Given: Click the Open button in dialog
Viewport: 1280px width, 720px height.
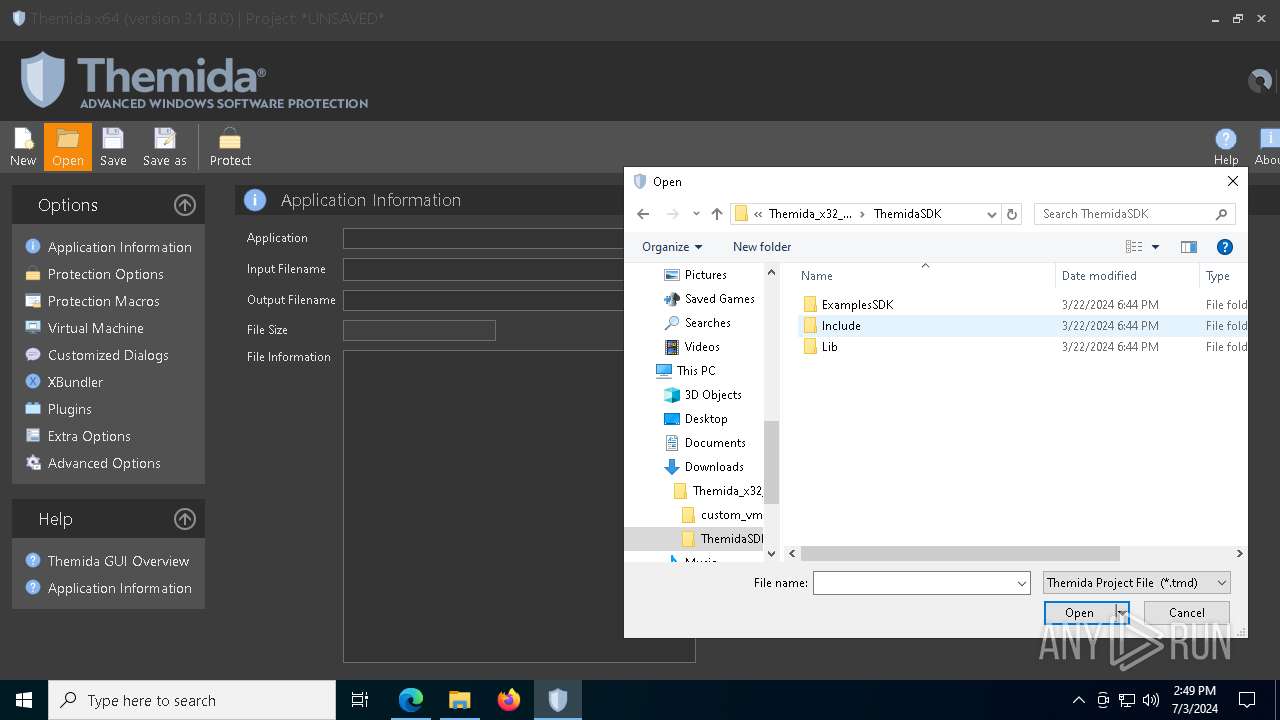Looking at the screenshot, I should point(1079,613).
